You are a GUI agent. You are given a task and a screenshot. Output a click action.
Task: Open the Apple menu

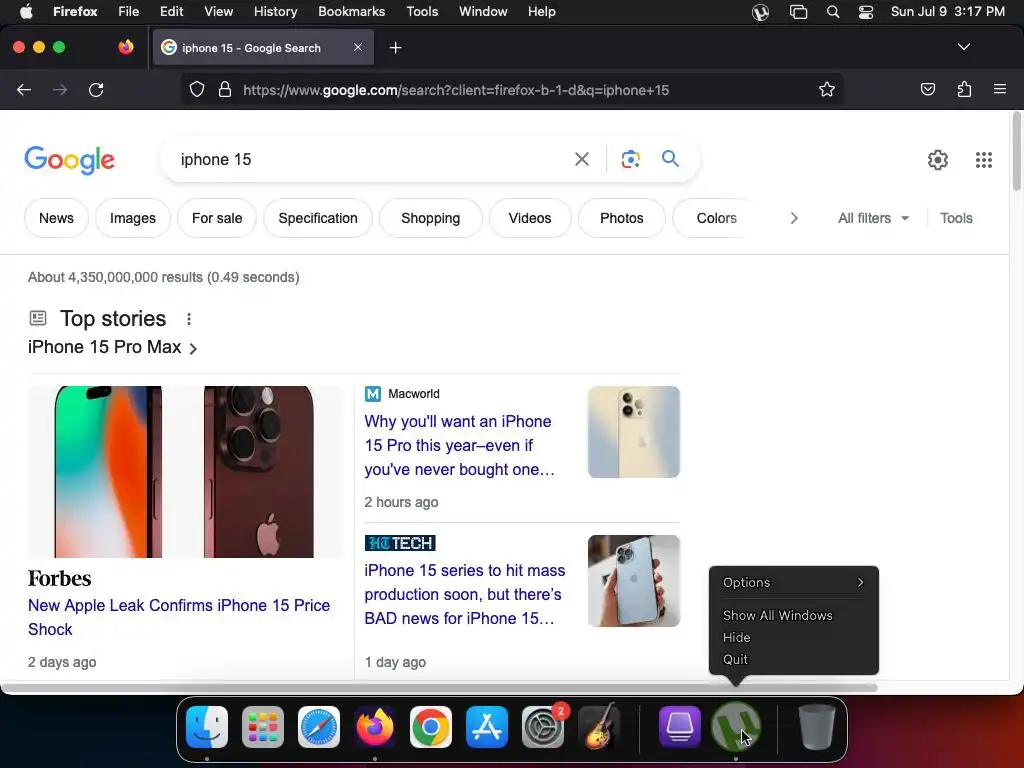26,12
